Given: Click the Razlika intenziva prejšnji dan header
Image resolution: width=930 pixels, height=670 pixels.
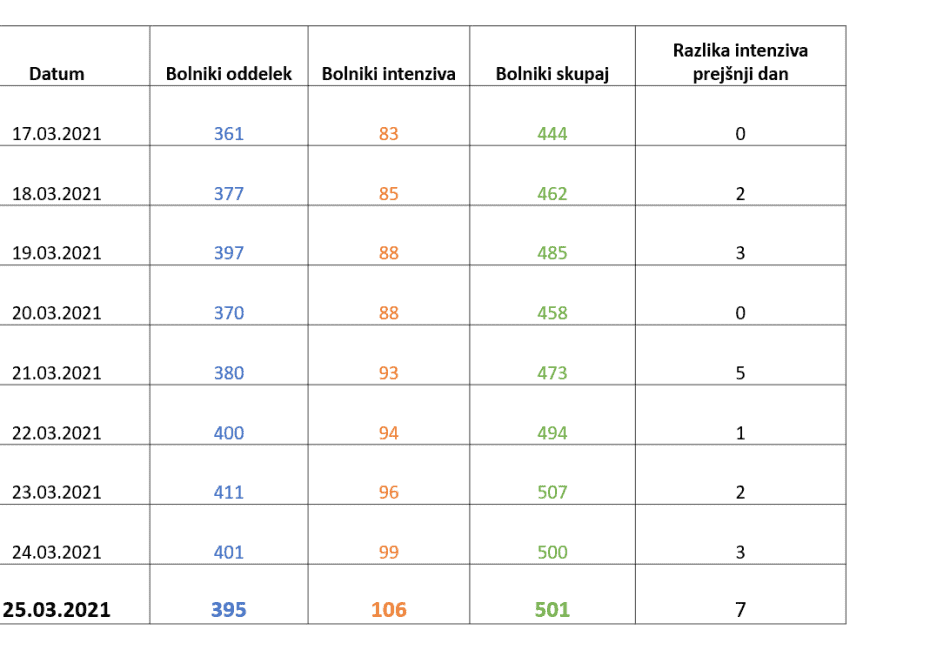Looking at the screenshot, I should (x=740, y=62).
